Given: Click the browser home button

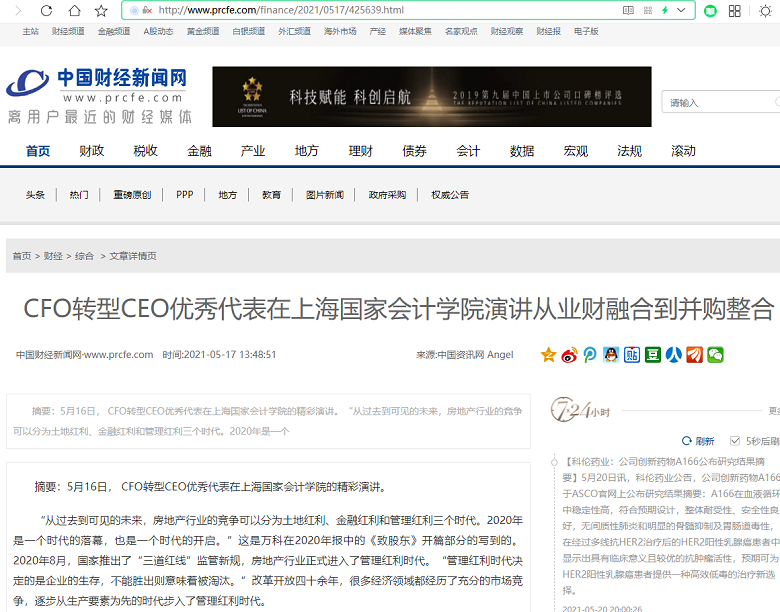Looking at the screenshot, I should [74, 10].
